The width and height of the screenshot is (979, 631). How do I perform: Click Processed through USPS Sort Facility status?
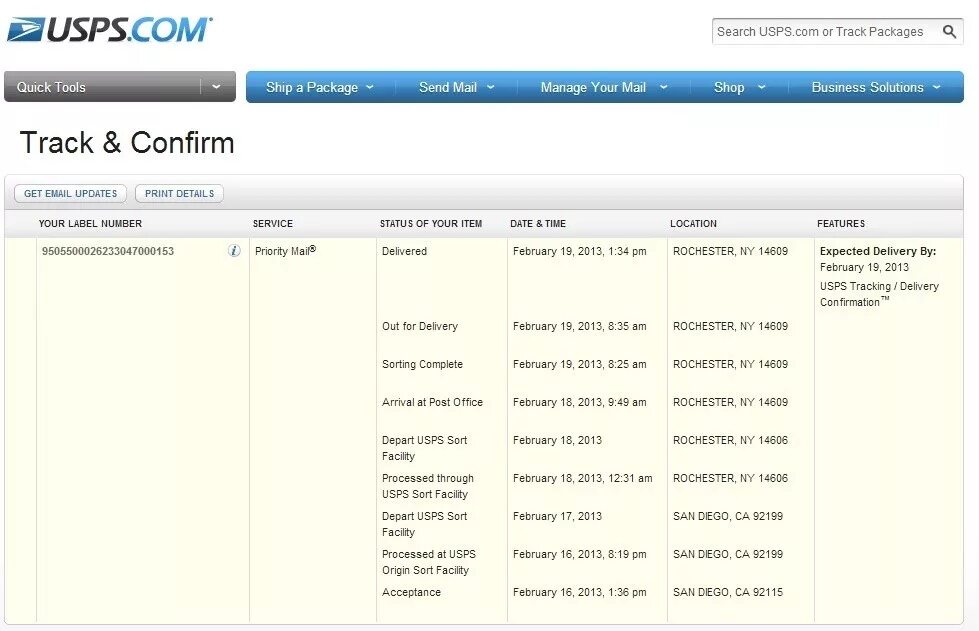pyautogui.click(x=428, y=486)
